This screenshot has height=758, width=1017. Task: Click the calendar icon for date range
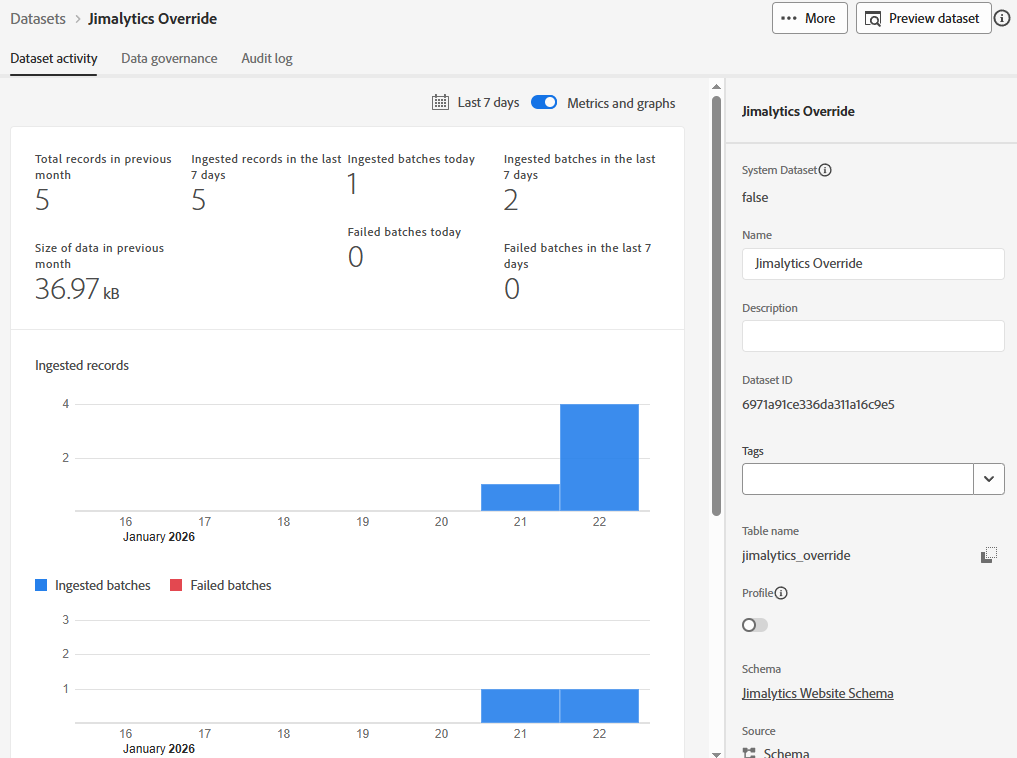pyautogui.click(x=440, y=102)
